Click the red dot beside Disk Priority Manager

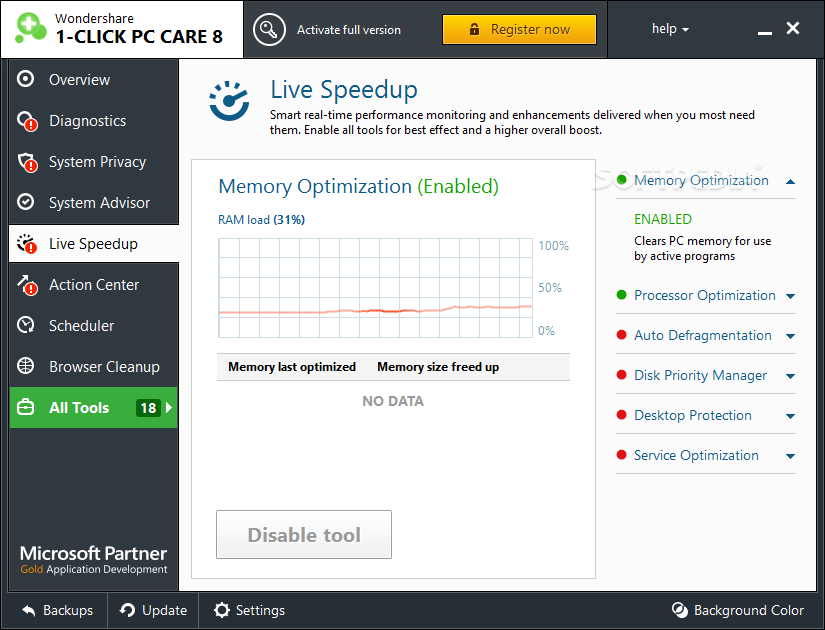click(x=621, y=375)
